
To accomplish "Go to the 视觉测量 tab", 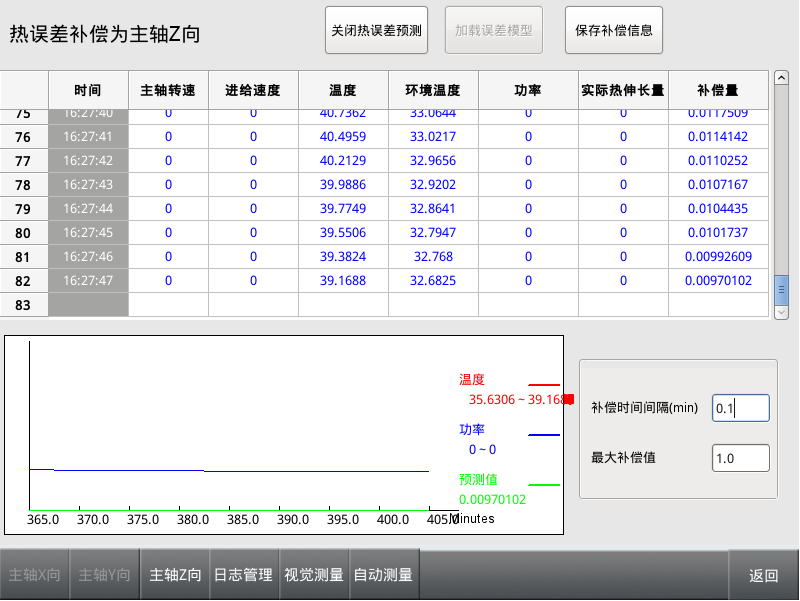I will [314, 575].
